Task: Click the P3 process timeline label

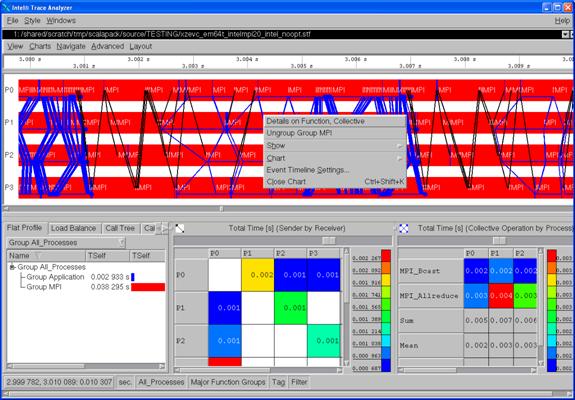Action: pos(9,187)
